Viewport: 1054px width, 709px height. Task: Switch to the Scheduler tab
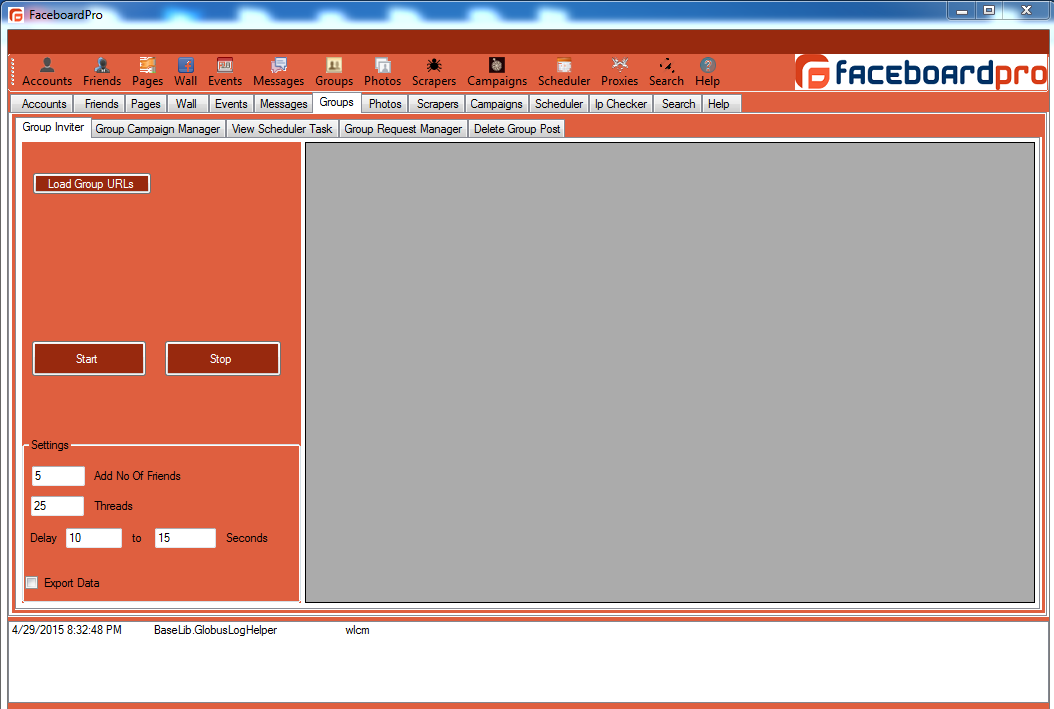click(x=559, y=103)
